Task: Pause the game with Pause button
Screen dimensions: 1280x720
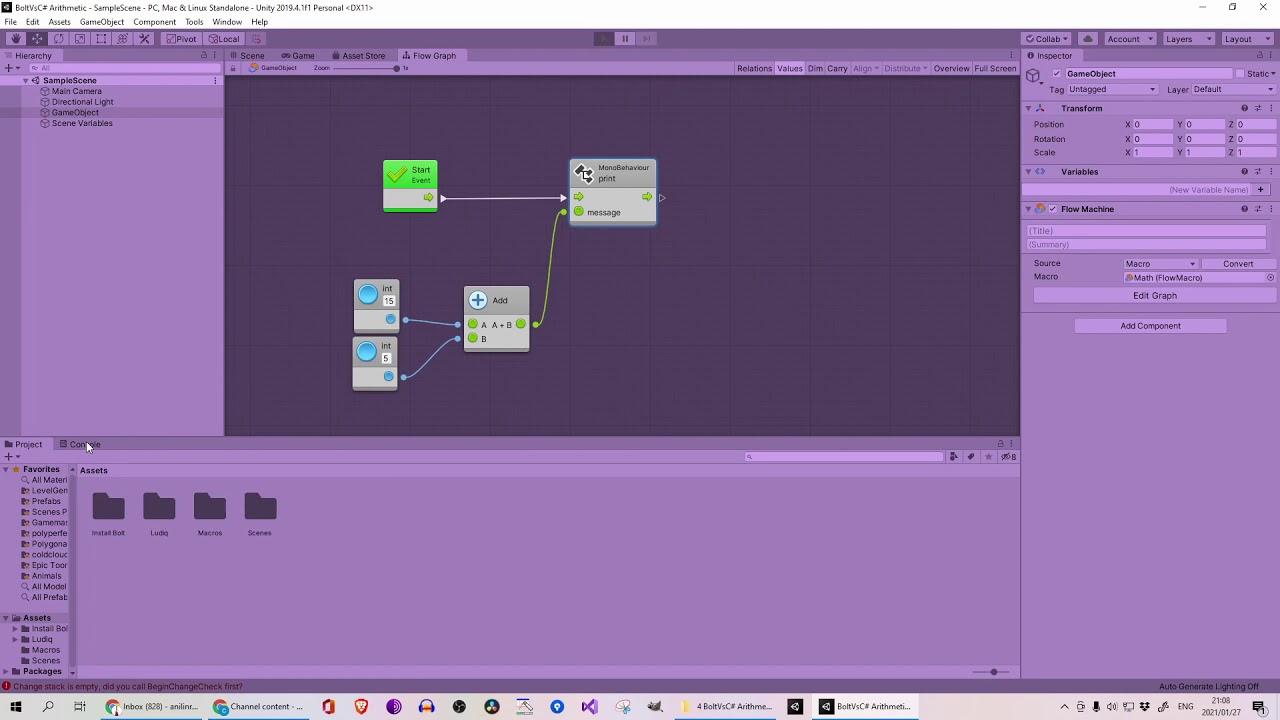Action: (x=625, y=39)
